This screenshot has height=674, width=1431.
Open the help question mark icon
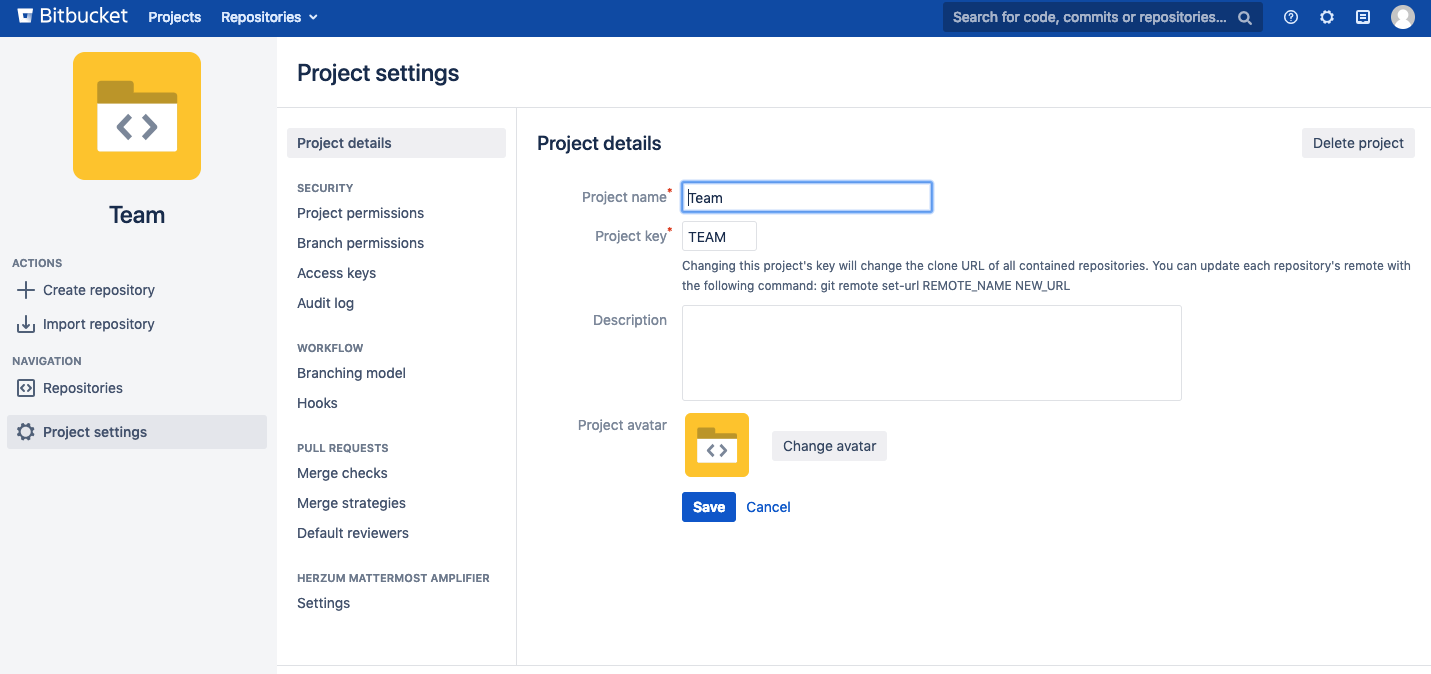(x=1291, y=17)
